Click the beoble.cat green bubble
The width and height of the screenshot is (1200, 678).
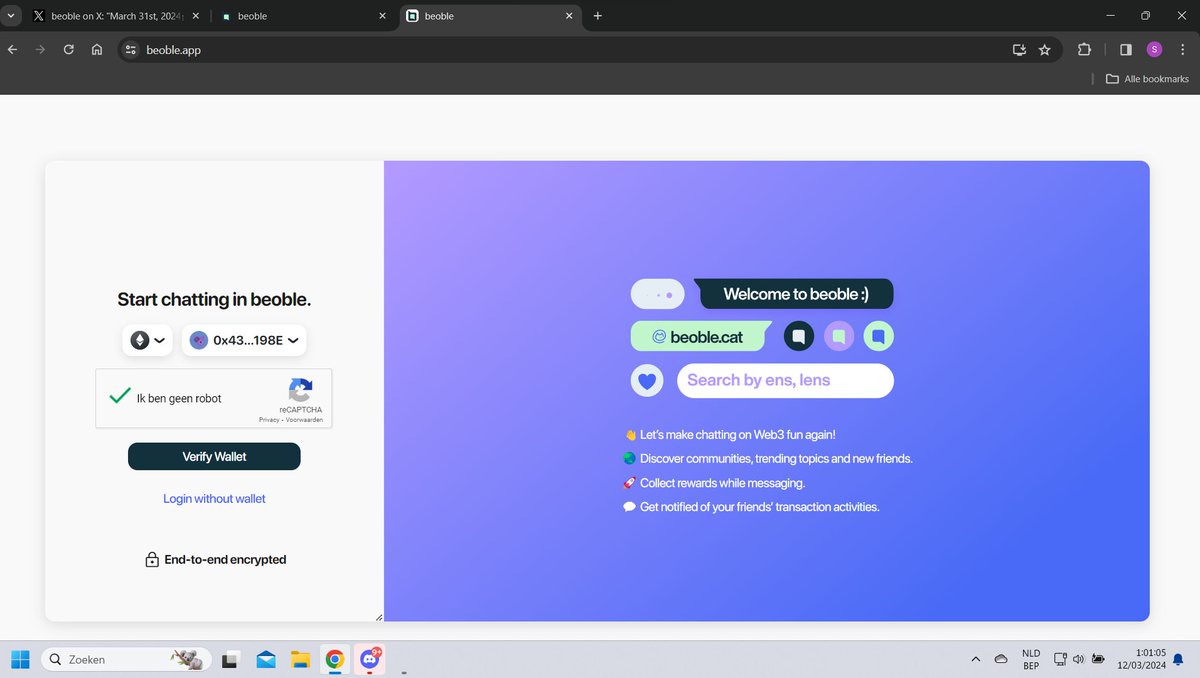pyautogui.click(x=702, y=337)
